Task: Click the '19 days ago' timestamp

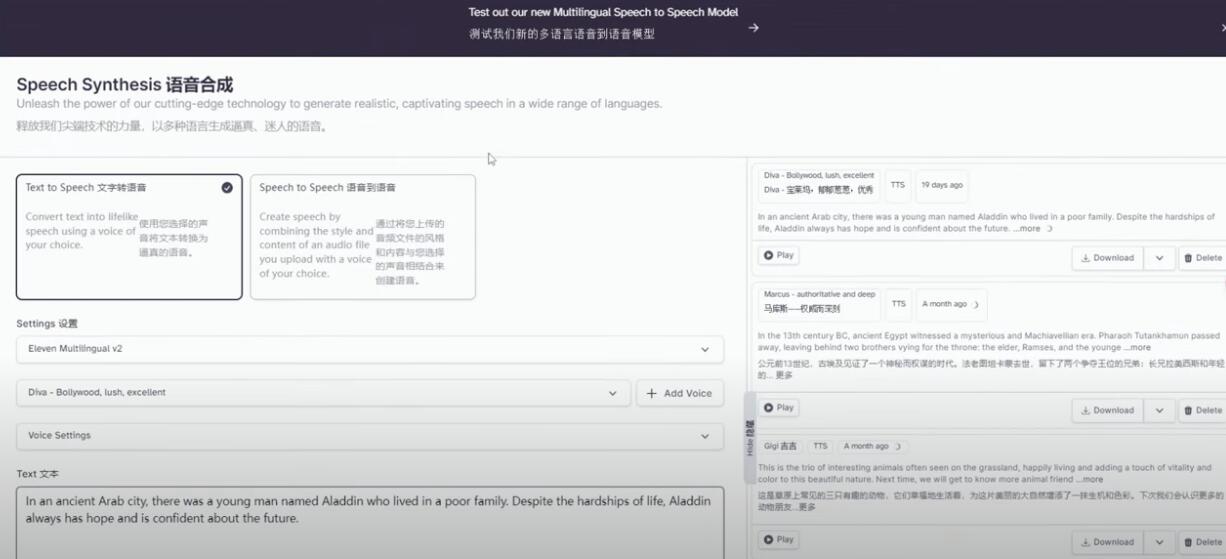Action: (942, 185)
